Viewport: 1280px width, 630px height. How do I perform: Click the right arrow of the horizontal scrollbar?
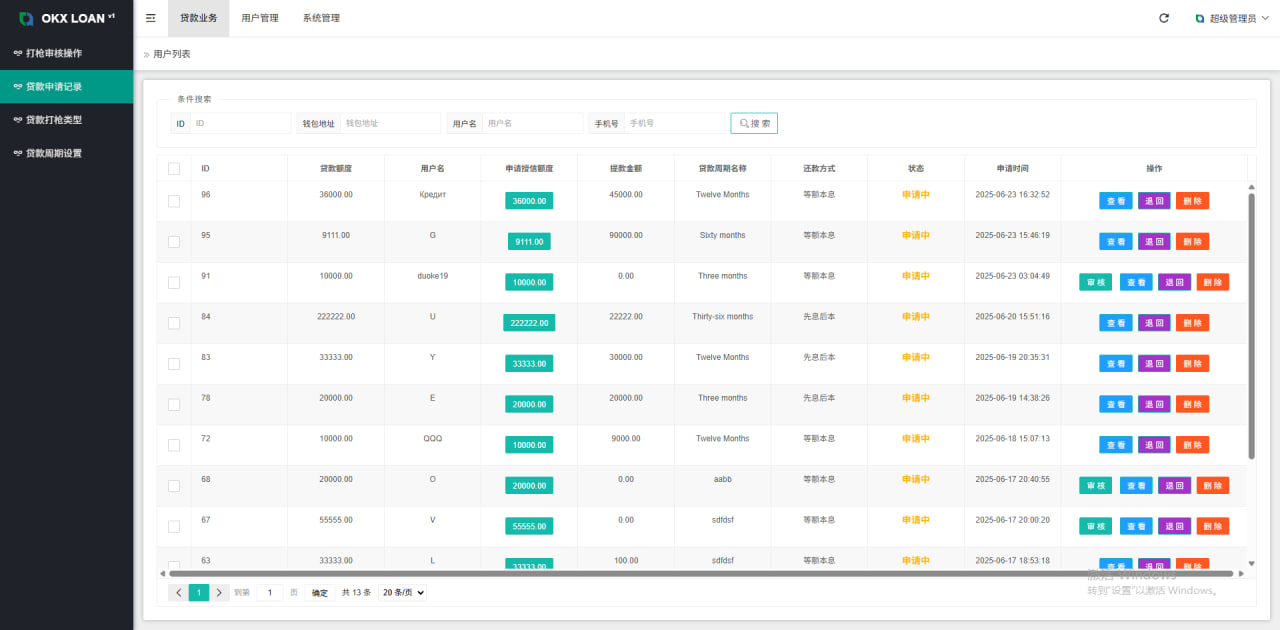tap(1241, 573)
